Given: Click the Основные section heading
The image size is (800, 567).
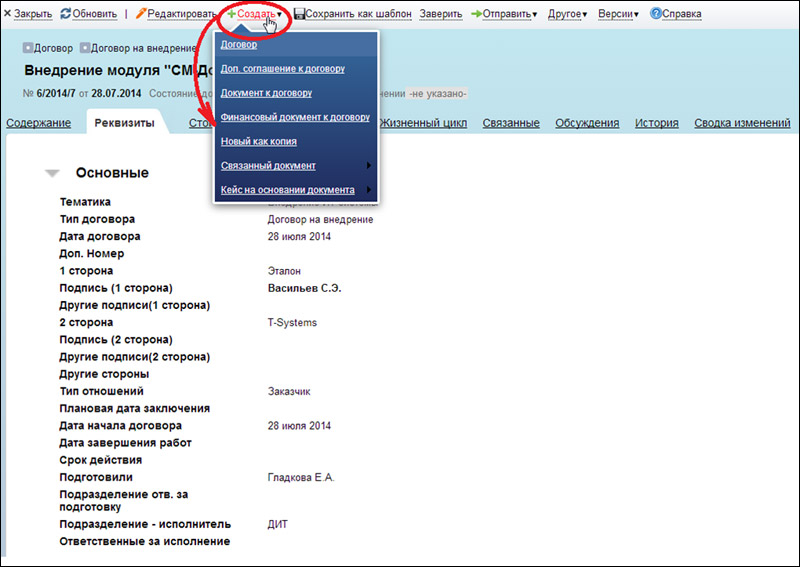Looking at the screenshot, I should pyautogui.click(x=112, y=173).
